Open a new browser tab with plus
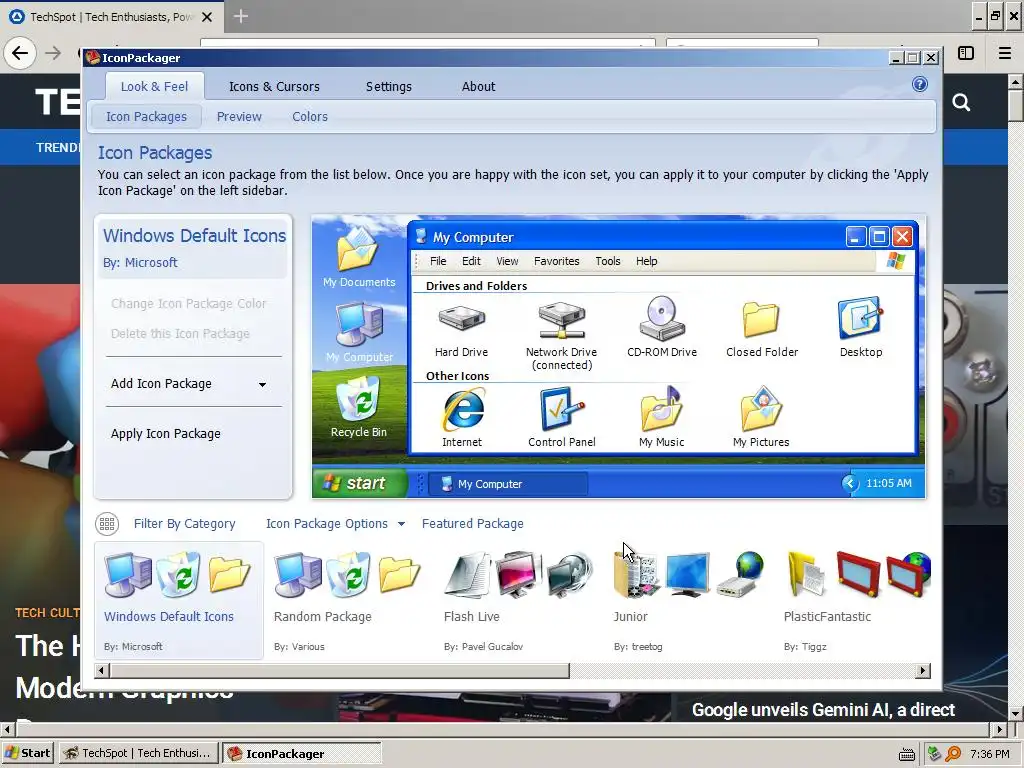The image size is (1024, 768). tap(240, 16)
